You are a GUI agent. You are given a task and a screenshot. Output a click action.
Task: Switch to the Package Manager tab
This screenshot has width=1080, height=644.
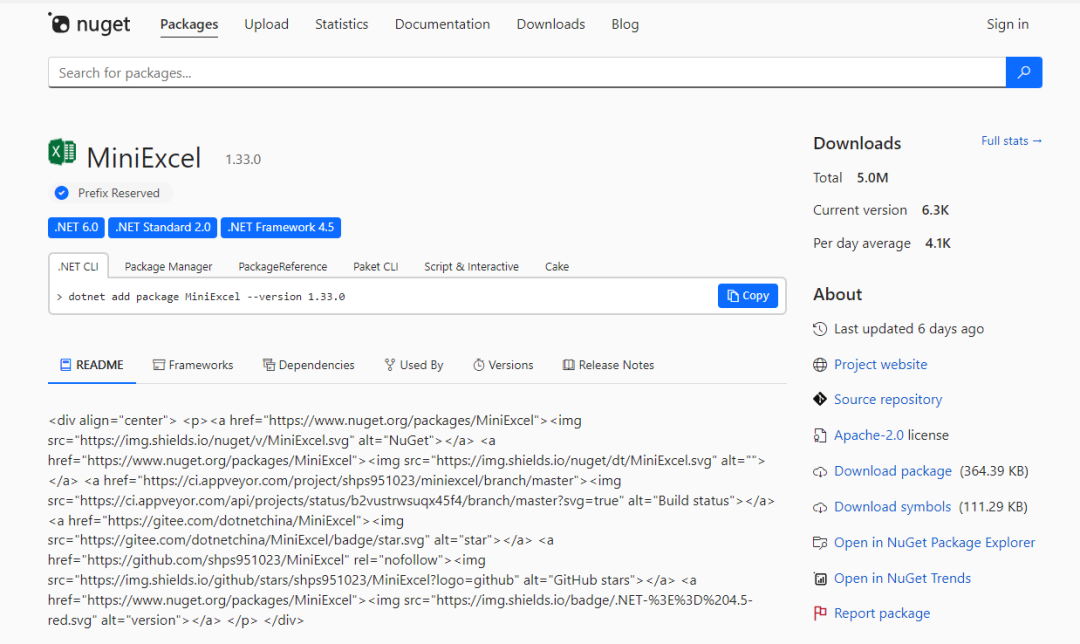pyautogui.click(x=168, y=267)
